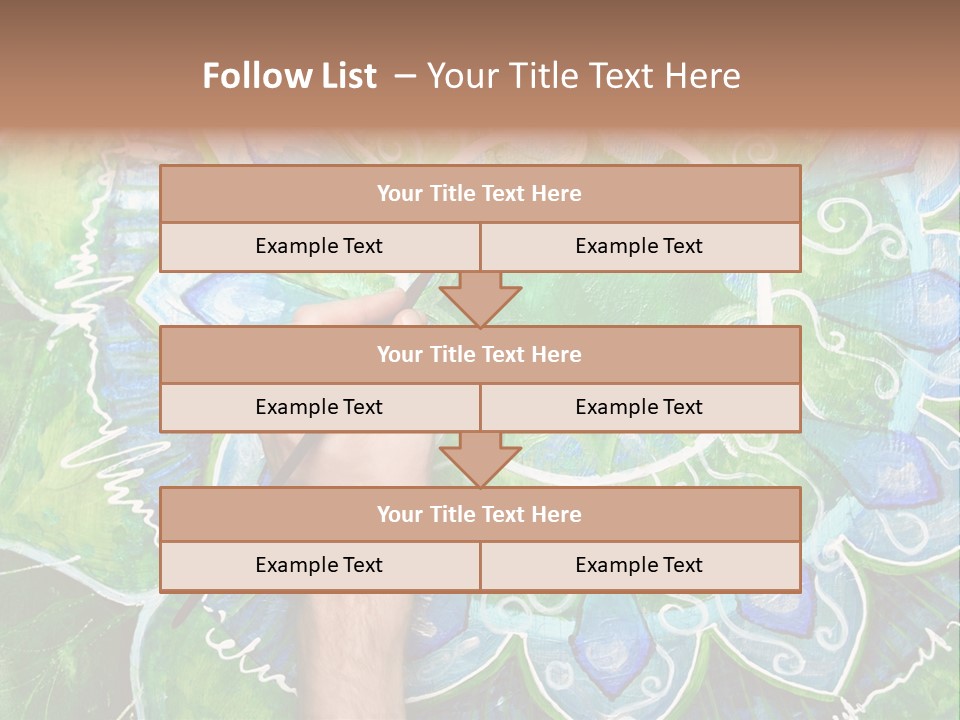Click right Example Text cell in bottom block
The height and width of the screenshot is (720, 960).
(x=640, y=566)
